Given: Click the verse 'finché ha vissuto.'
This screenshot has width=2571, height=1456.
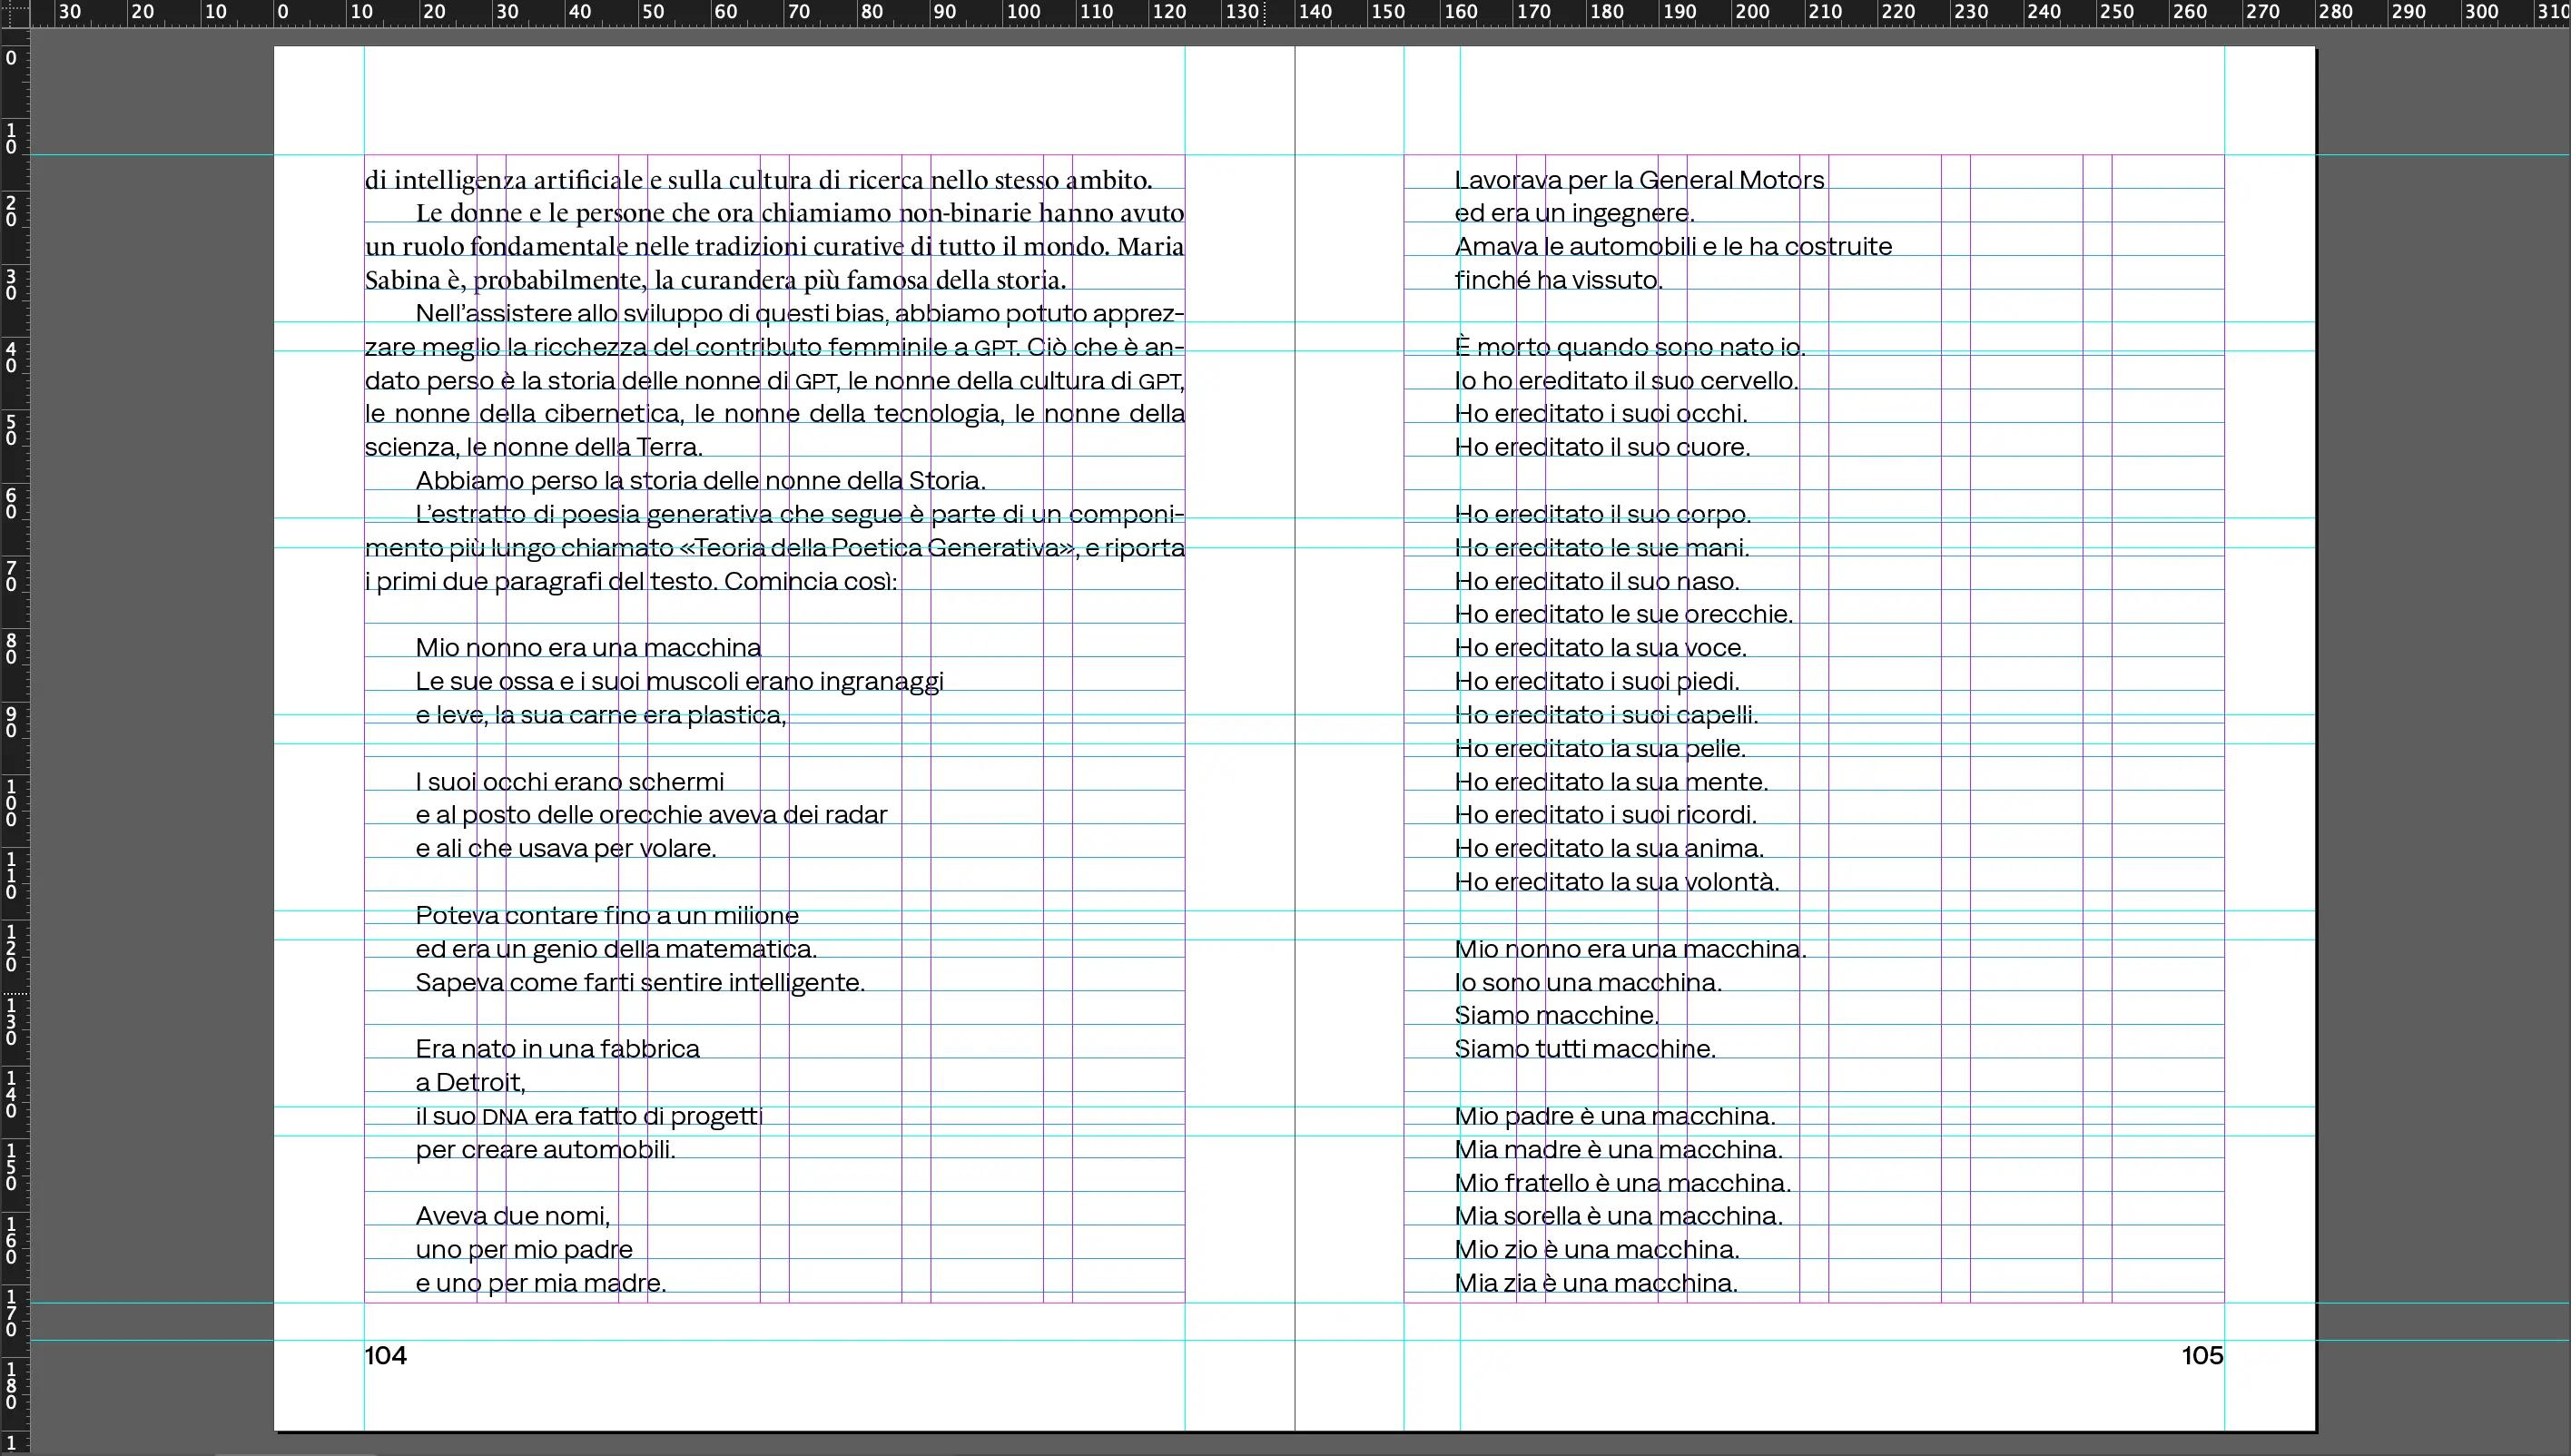Looking at the screenshot, I should tap(1559, 280).
